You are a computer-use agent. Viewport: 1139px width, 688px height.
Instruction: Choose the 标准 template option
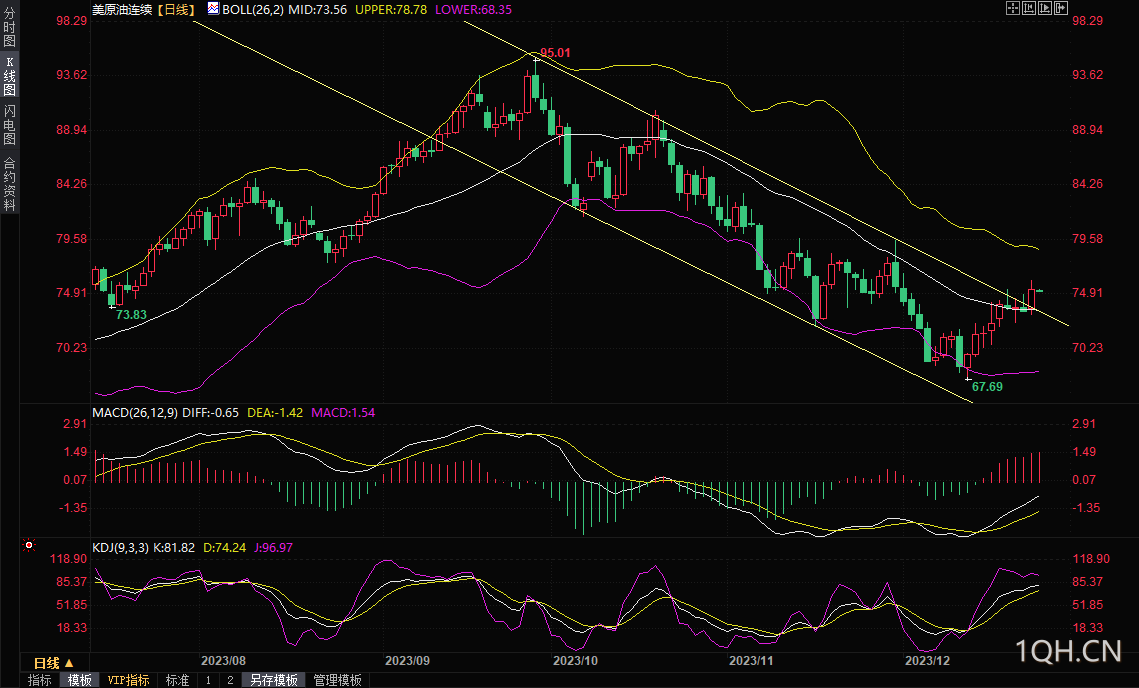[177, 680]
